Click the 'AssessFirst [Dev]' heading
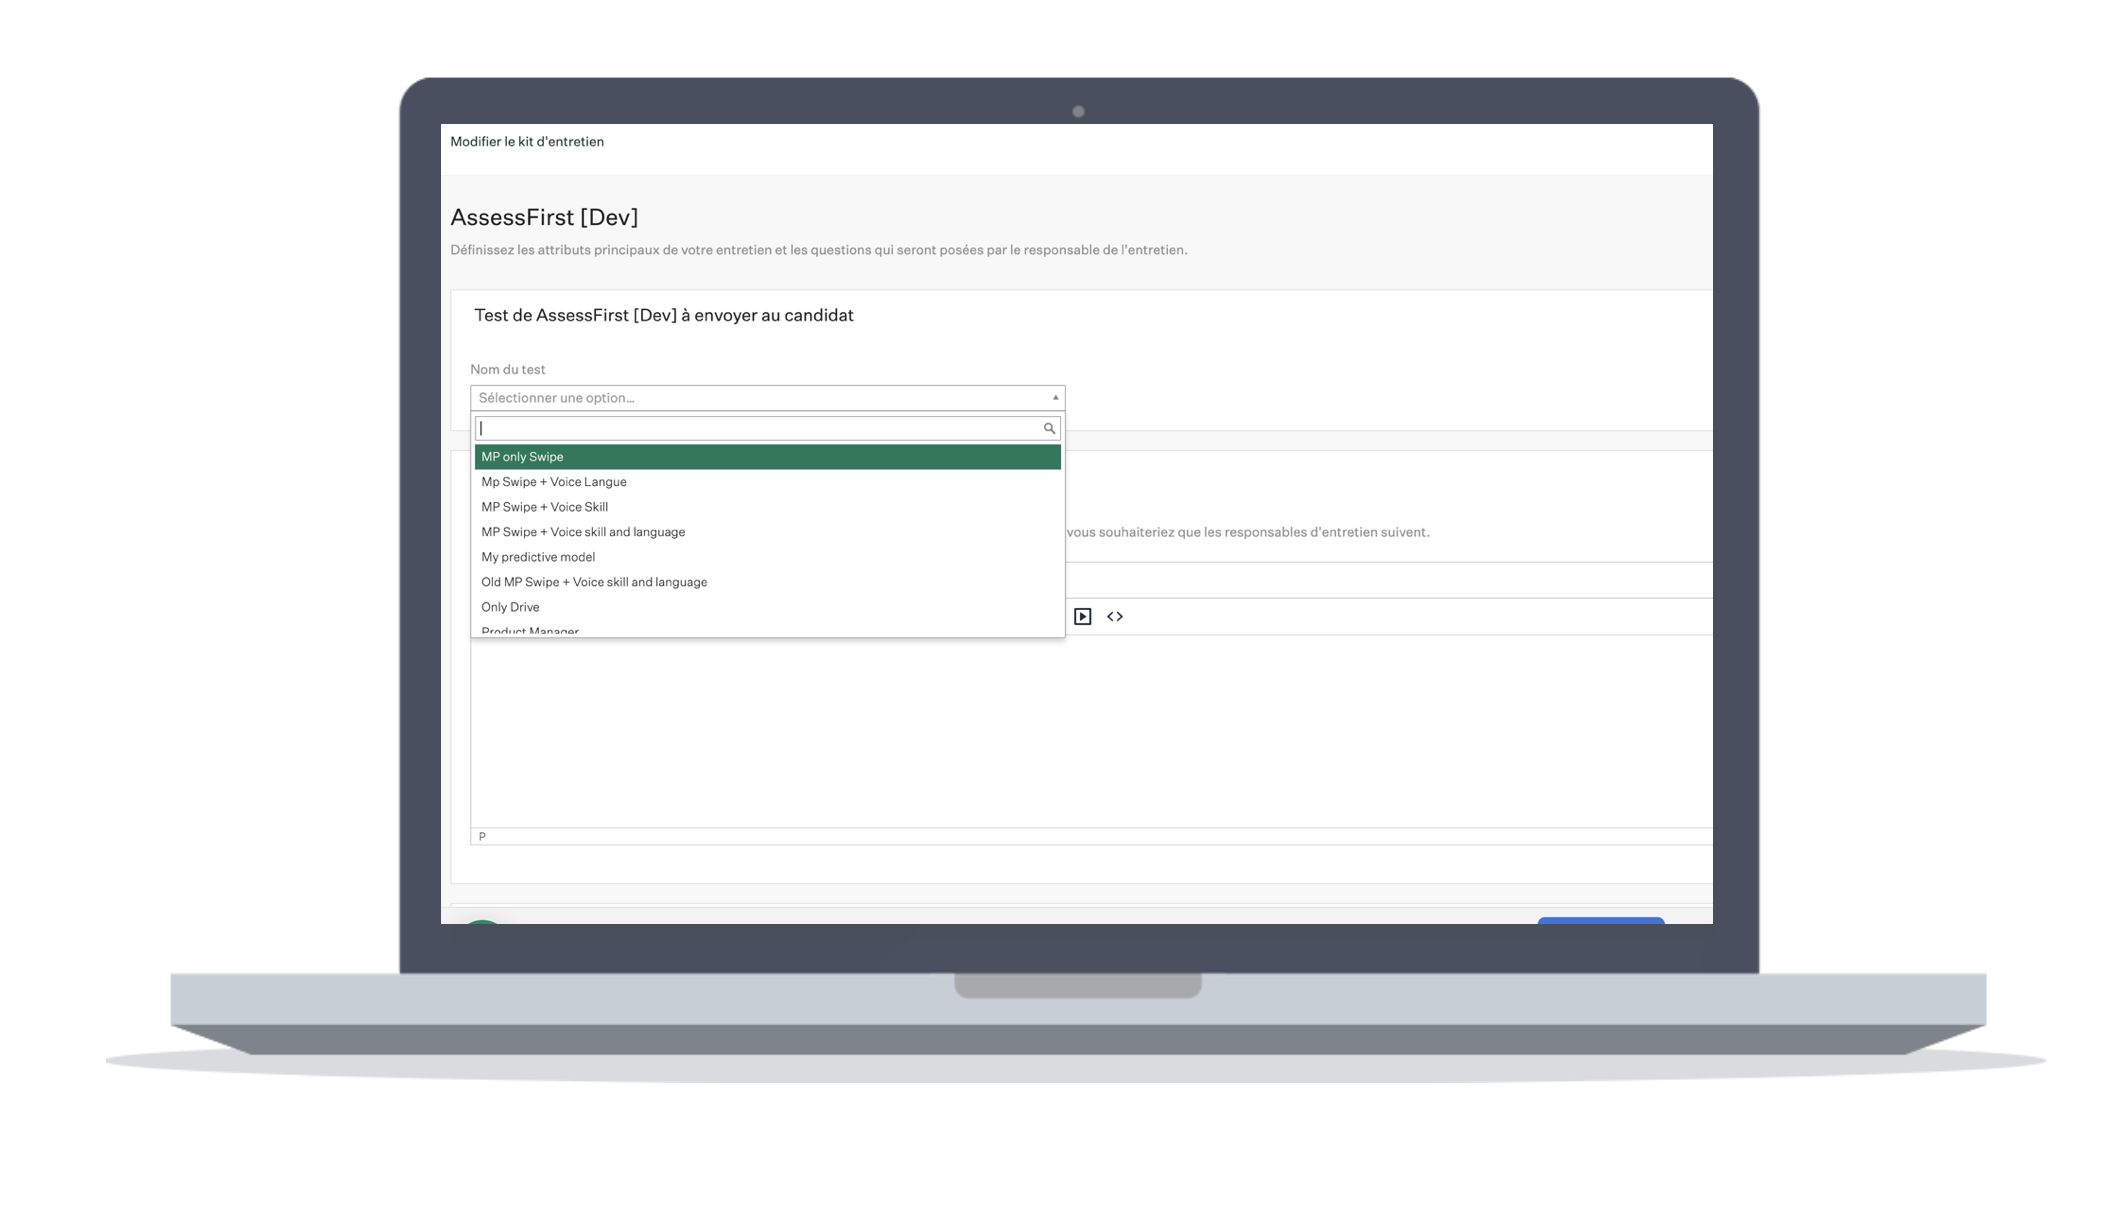2106x1228 pixels. 544,217
